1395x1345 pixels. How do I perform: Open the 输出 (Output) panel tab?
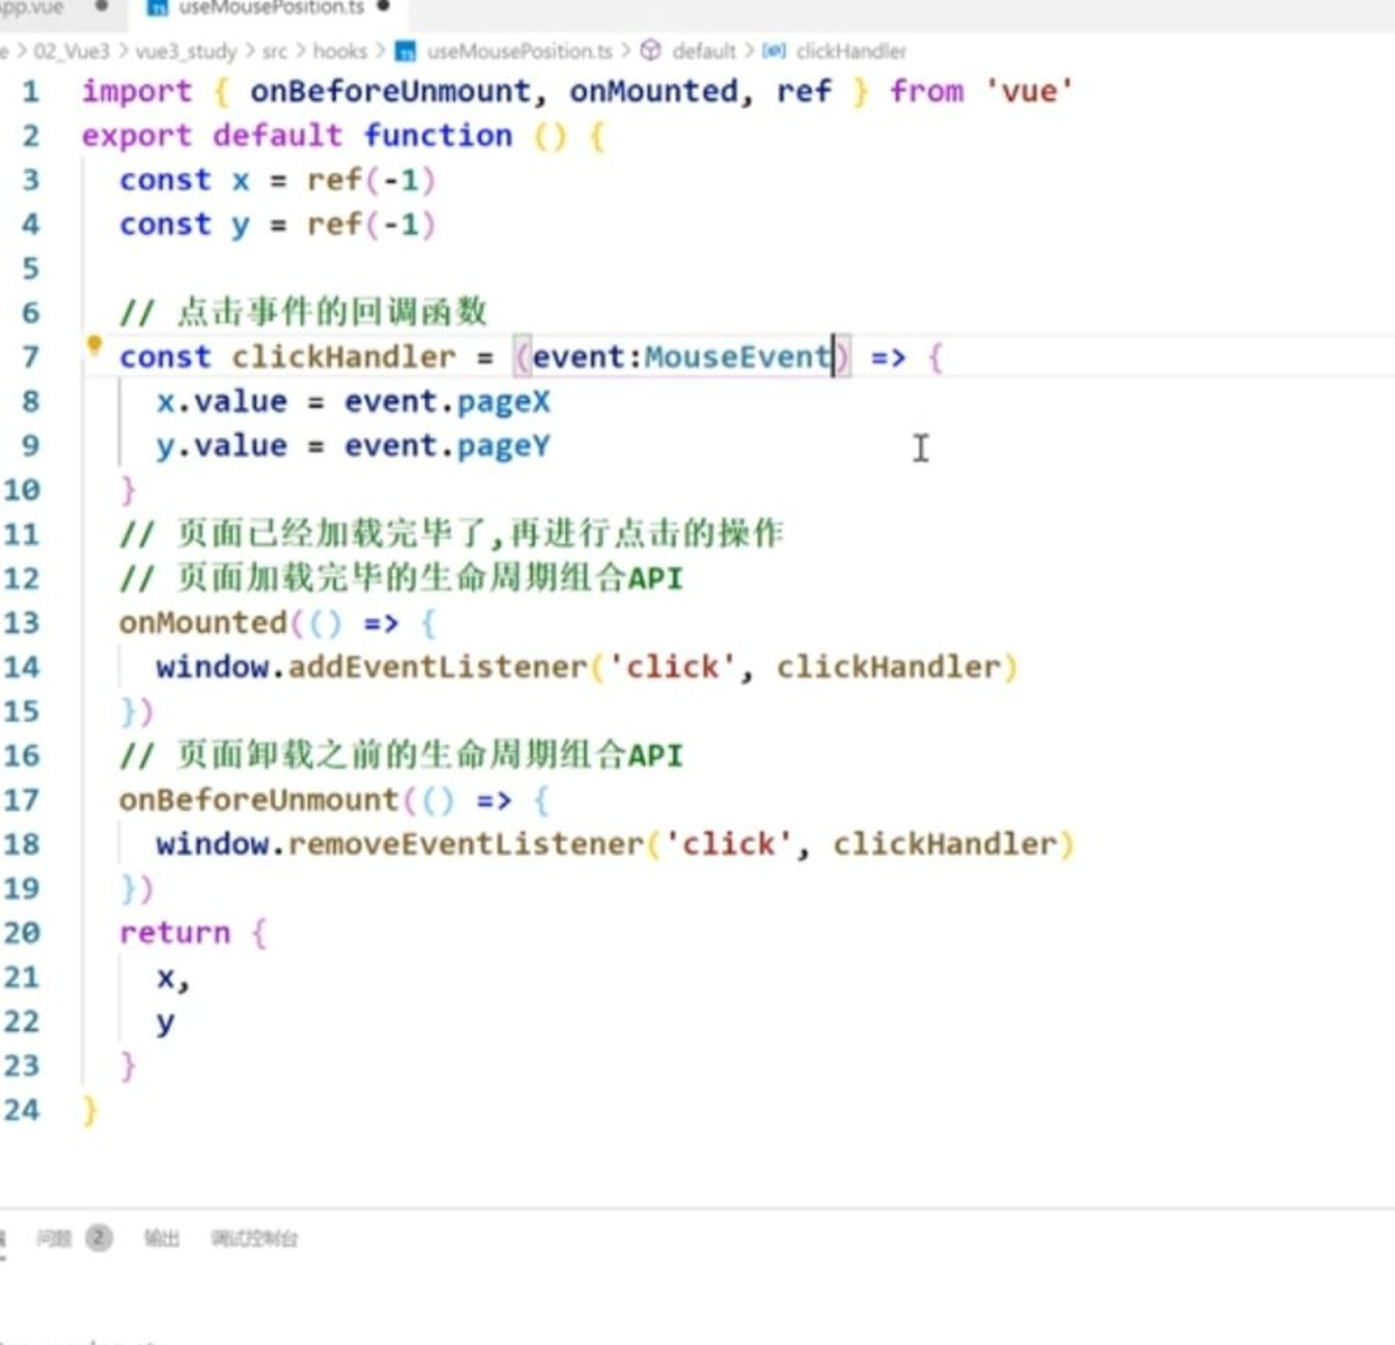click(x=161, y=1239)
